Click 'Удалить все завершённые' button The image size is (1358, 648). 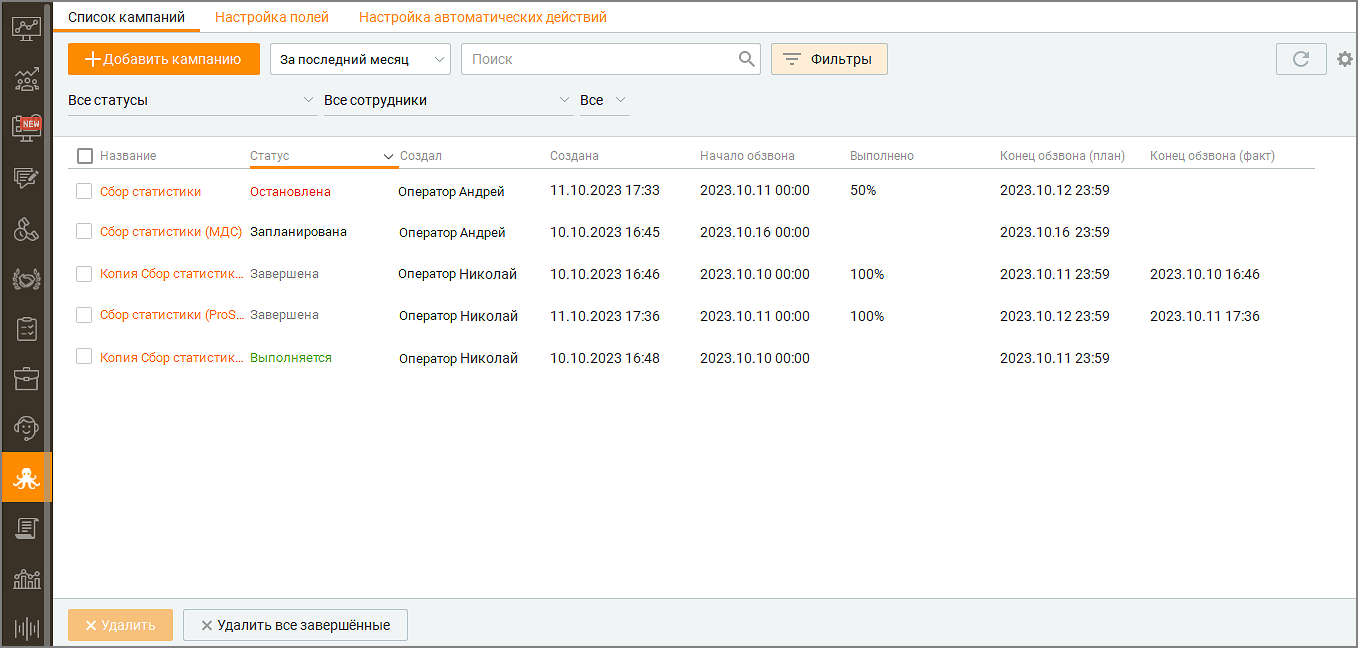[x=295, y=625]
